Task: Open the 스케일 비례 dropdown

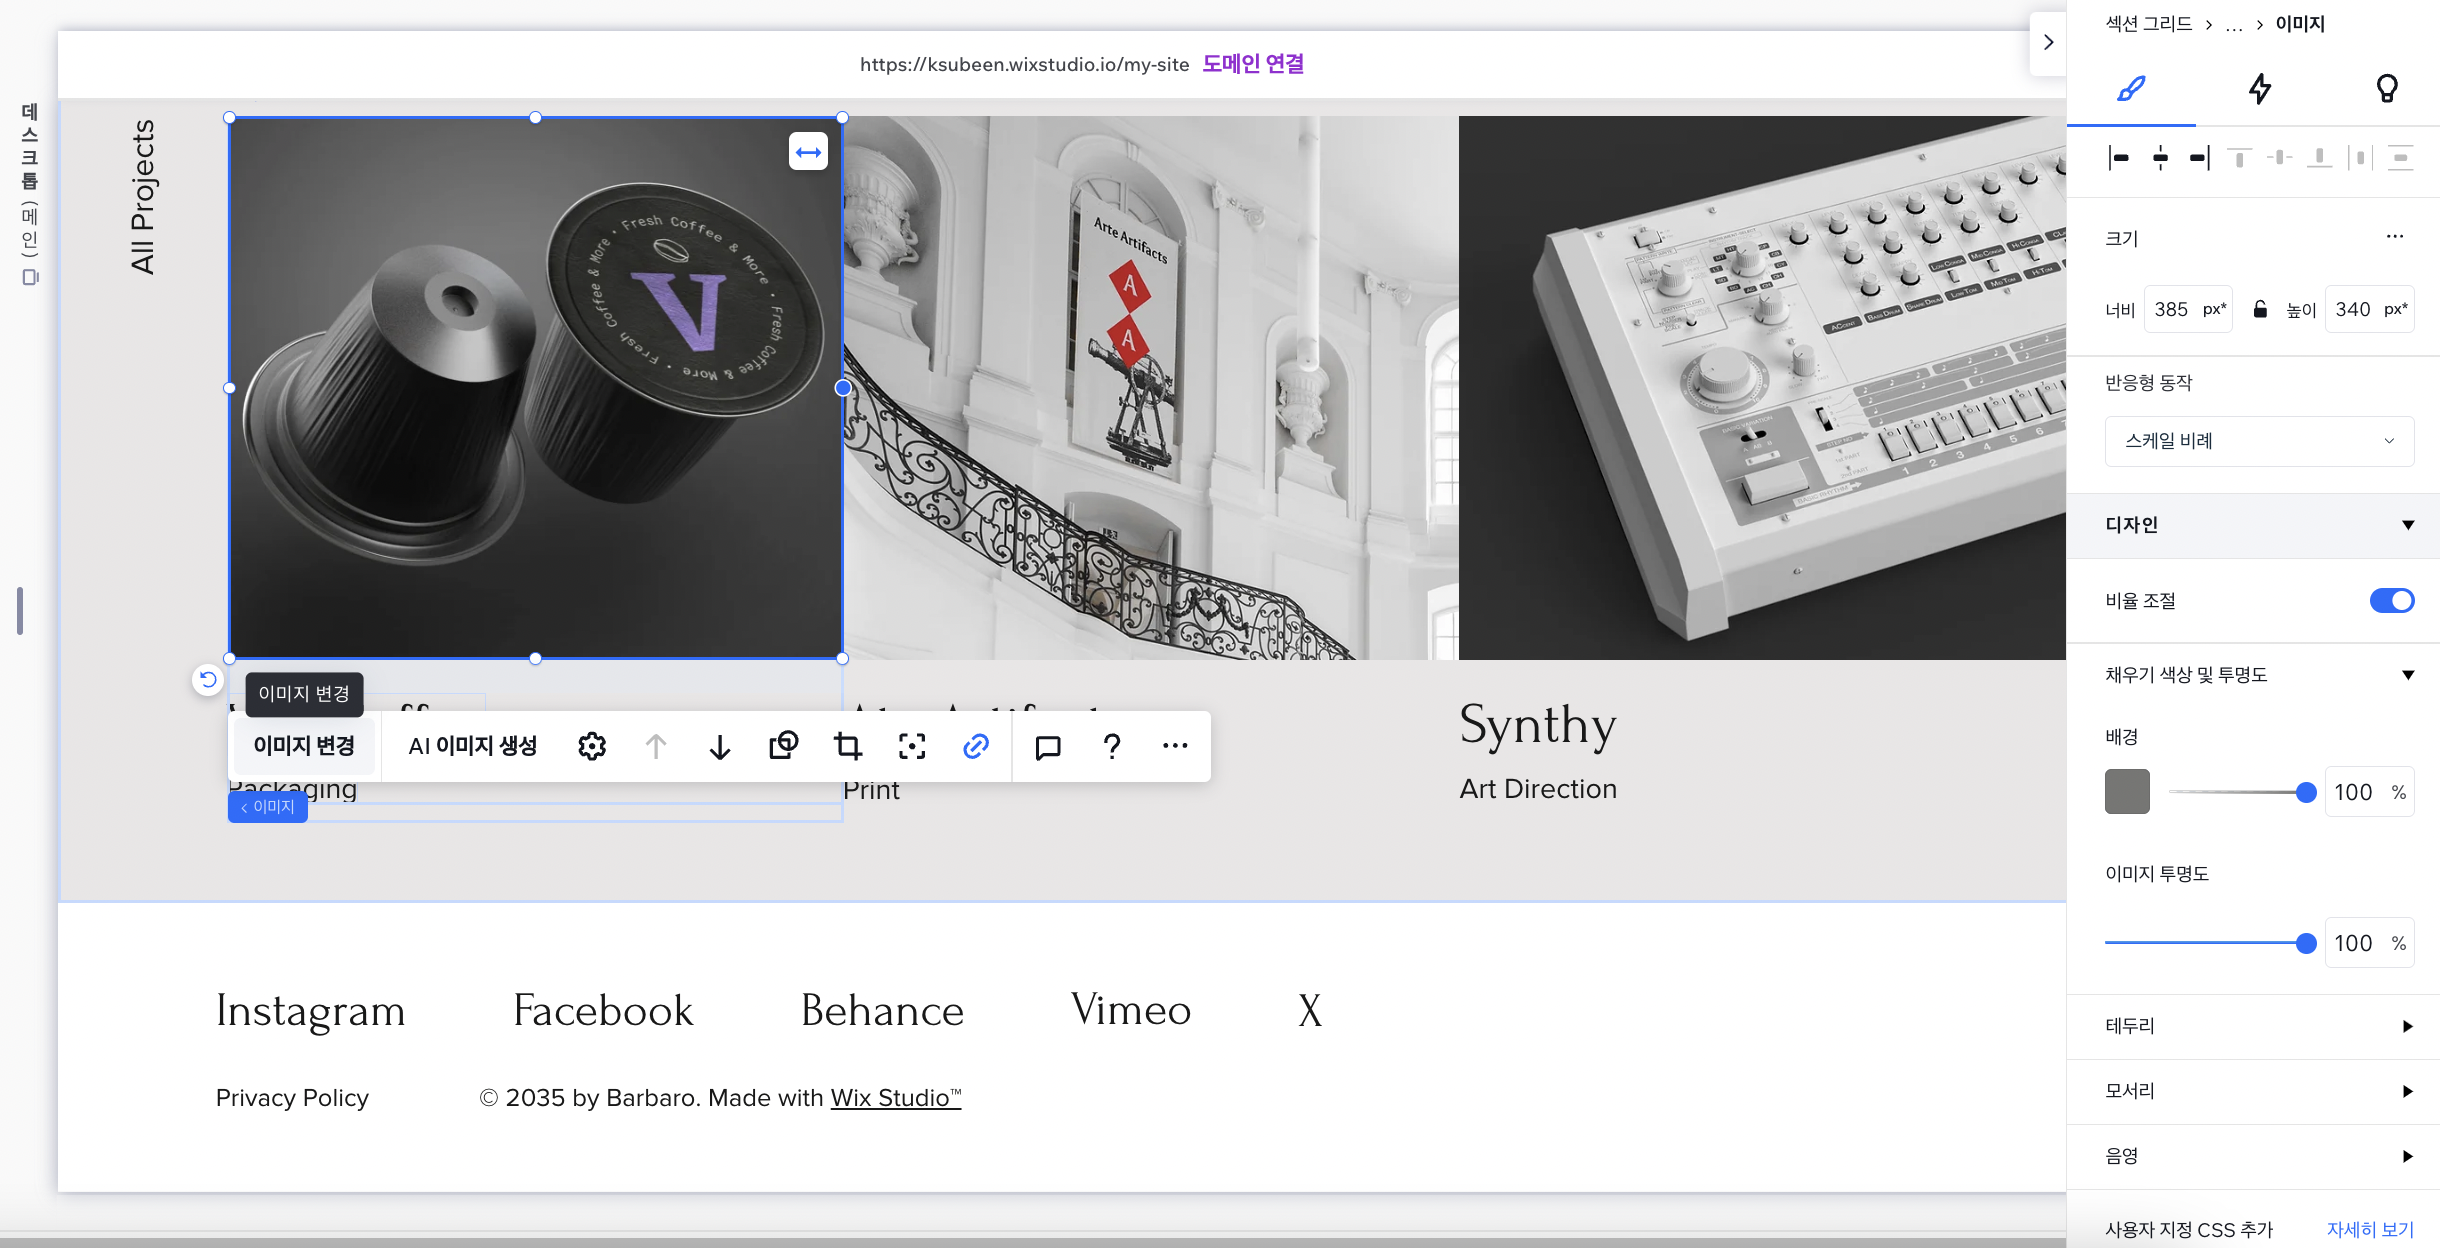Action: tap(2259, 441)
